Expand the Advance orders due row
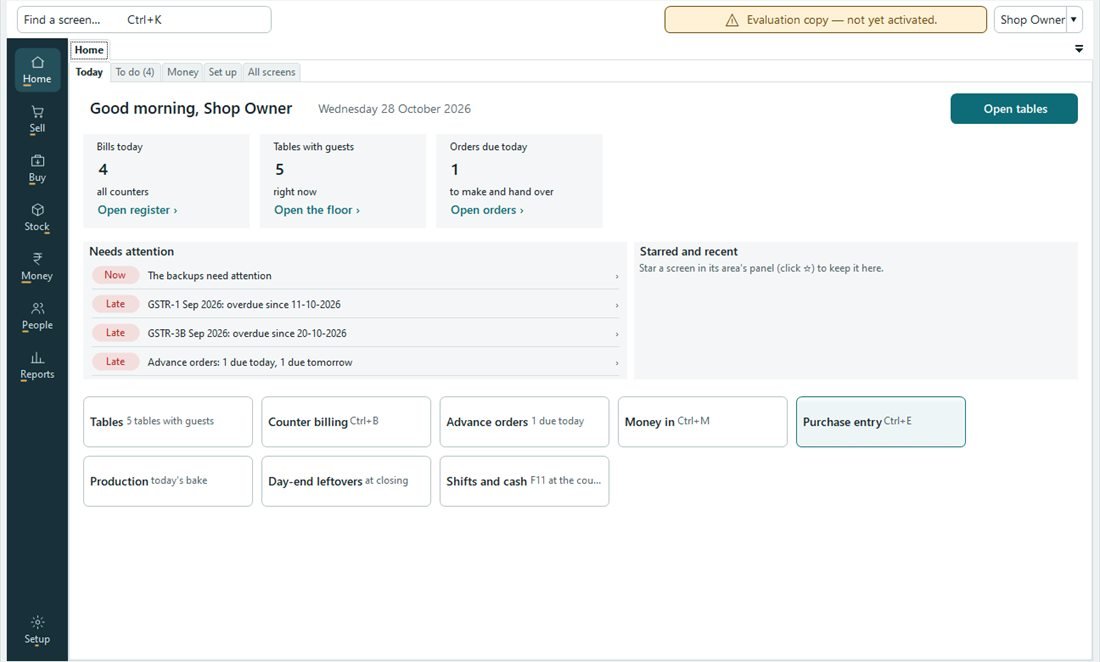Image resolution: width=1100 pixels, height=662 pixels. (356, 362)
